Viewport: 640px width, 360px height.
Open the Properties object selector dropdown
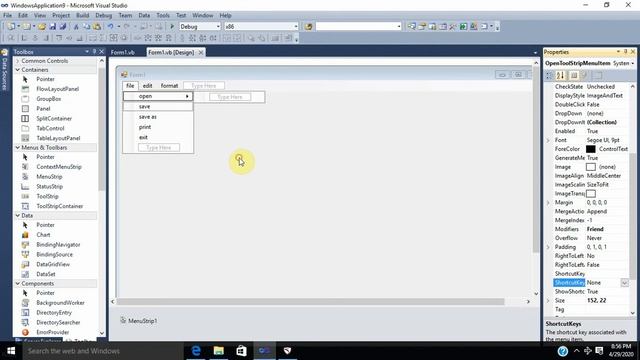pyautogui.click(x=633, y=63)
